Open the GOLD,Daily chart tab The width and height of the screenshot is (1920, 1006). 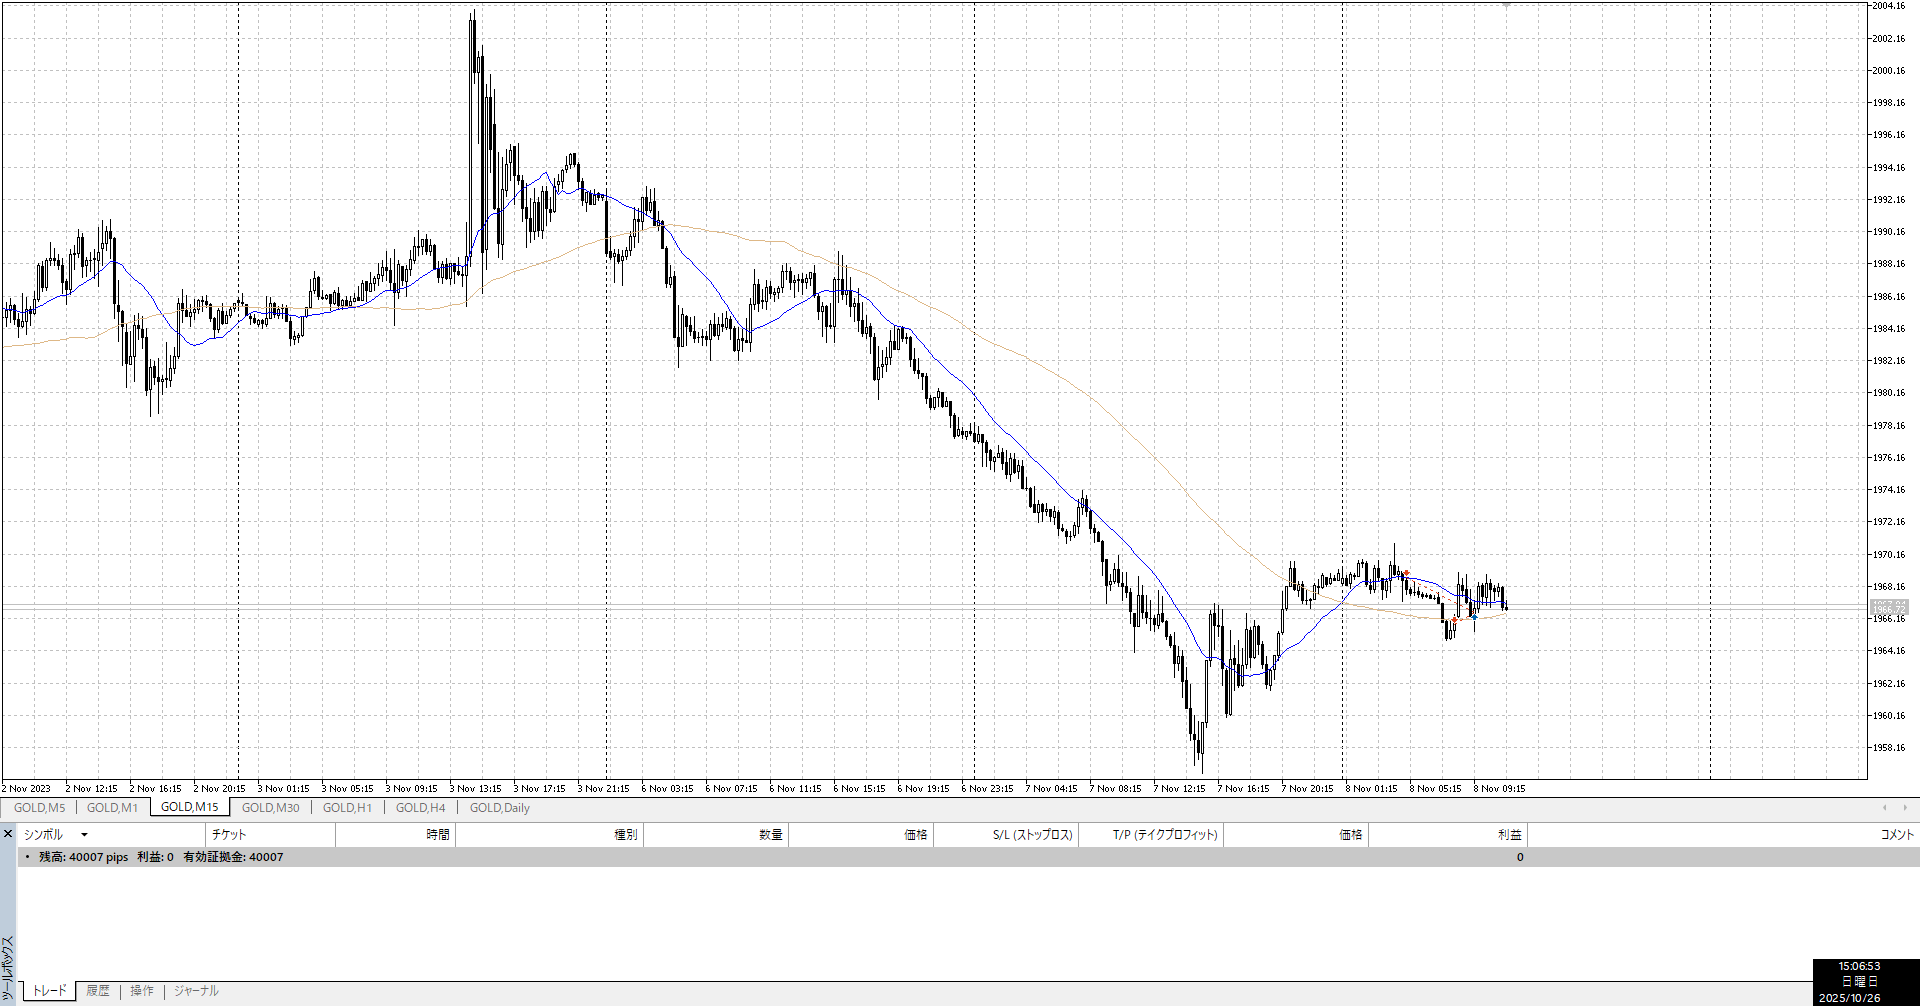click(499, 808)
